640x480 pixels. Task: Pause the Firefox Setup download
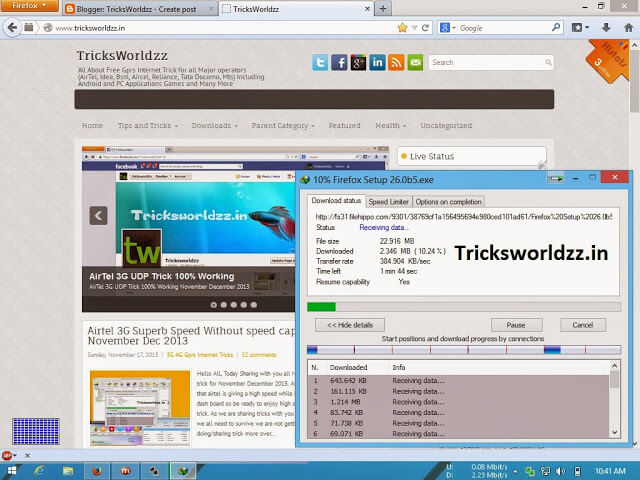tap(516, 325)
